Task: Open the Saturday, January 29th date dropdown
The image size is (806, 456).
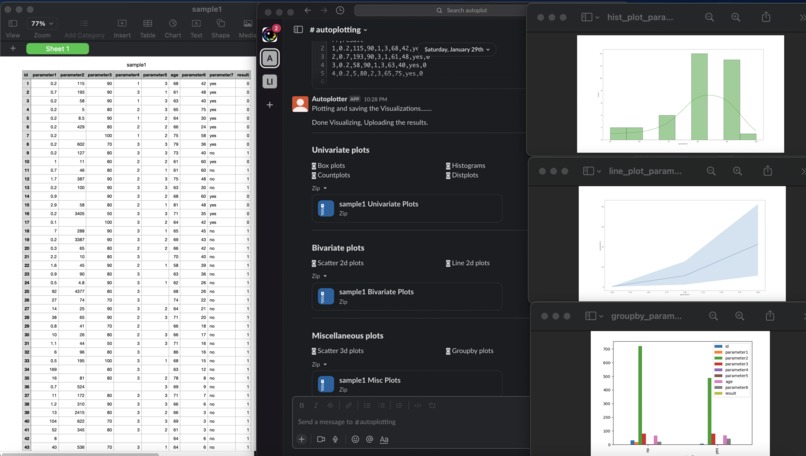Action: 456,49
